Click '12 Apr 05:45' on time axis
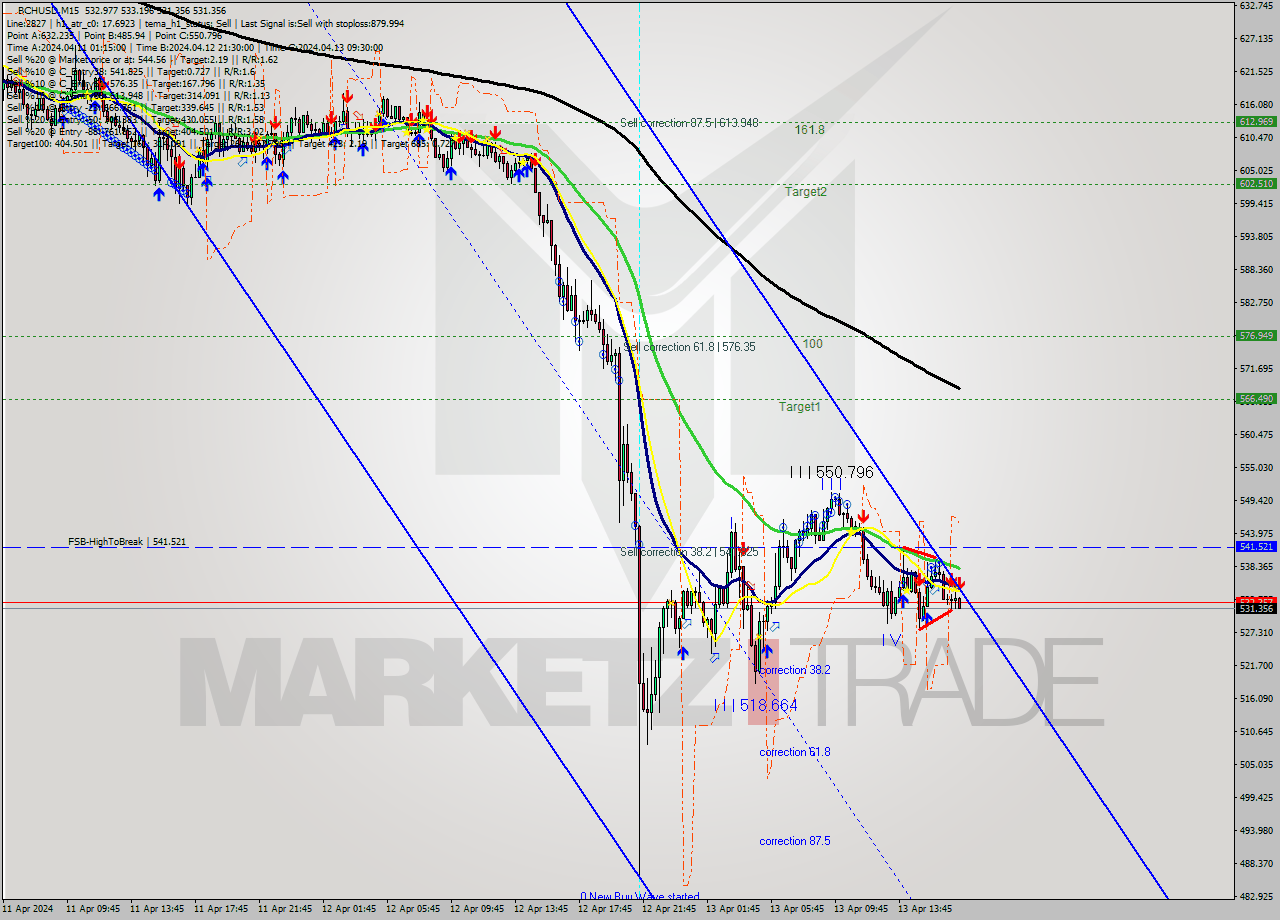This screenshot has height=920, width=1280. tap(413, 910)
